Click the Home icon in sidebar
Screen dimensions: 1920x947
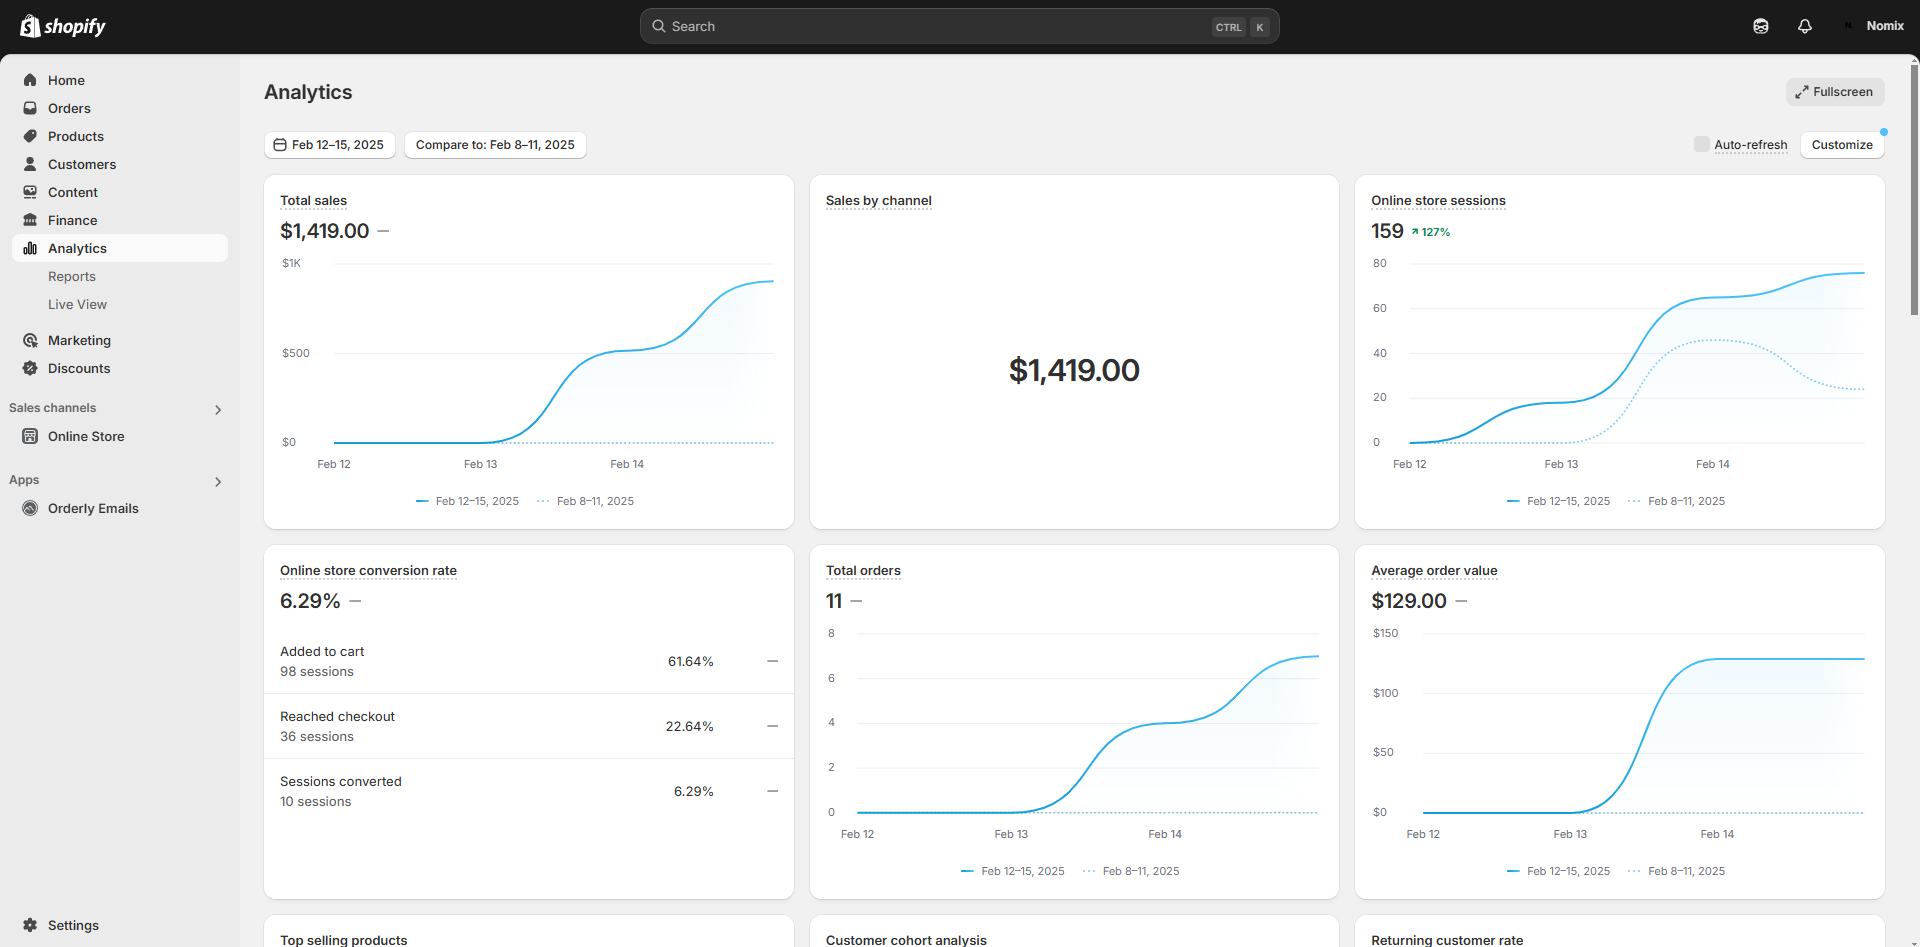coord(30,80)
